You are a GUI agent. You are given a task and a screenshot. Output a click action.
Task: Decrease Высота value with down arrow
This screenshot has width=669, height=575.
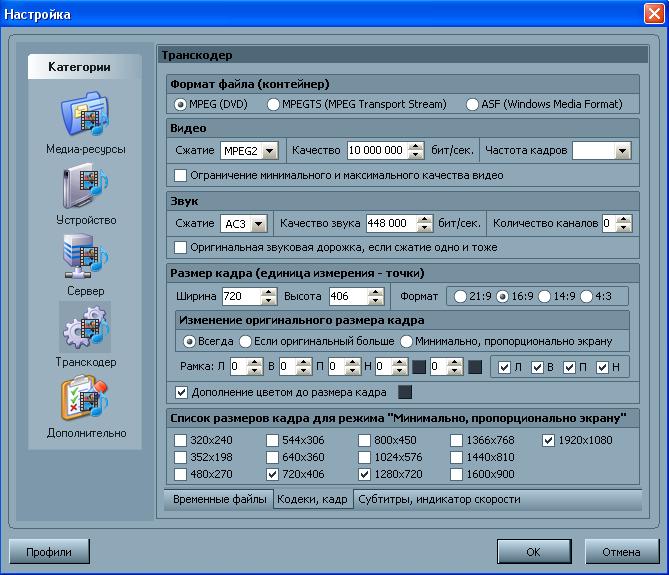point(375,300)
